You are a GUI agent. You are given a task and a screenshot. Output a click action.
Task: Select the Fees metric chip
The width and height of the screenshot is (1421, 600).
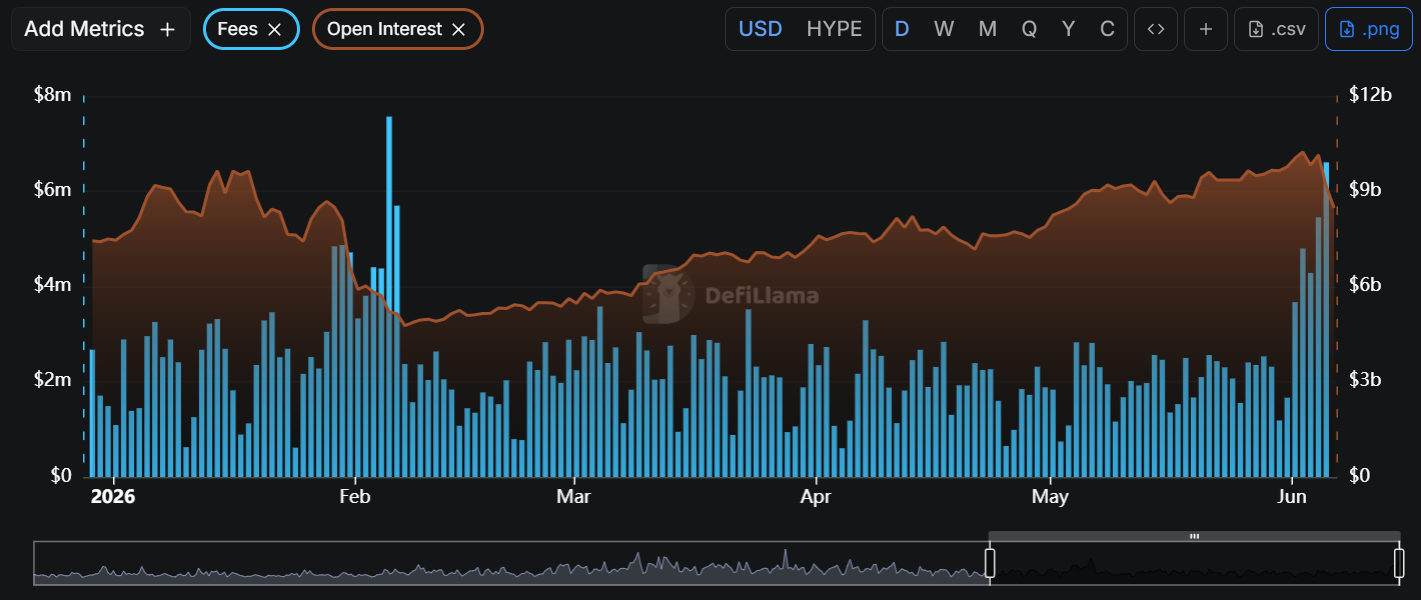pos(251,29)
